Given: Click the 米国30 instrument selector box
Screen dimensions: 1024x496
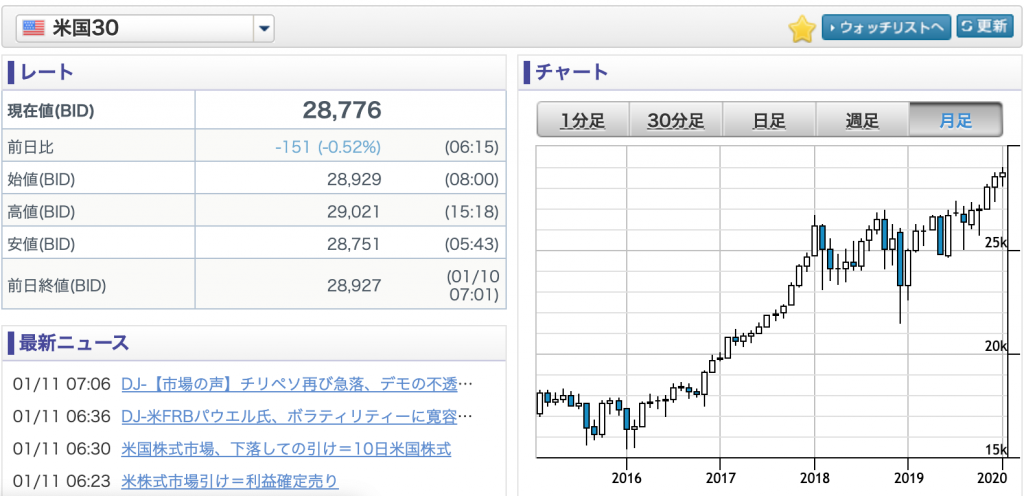Looking at the screenshot, I should coord(145,28).
